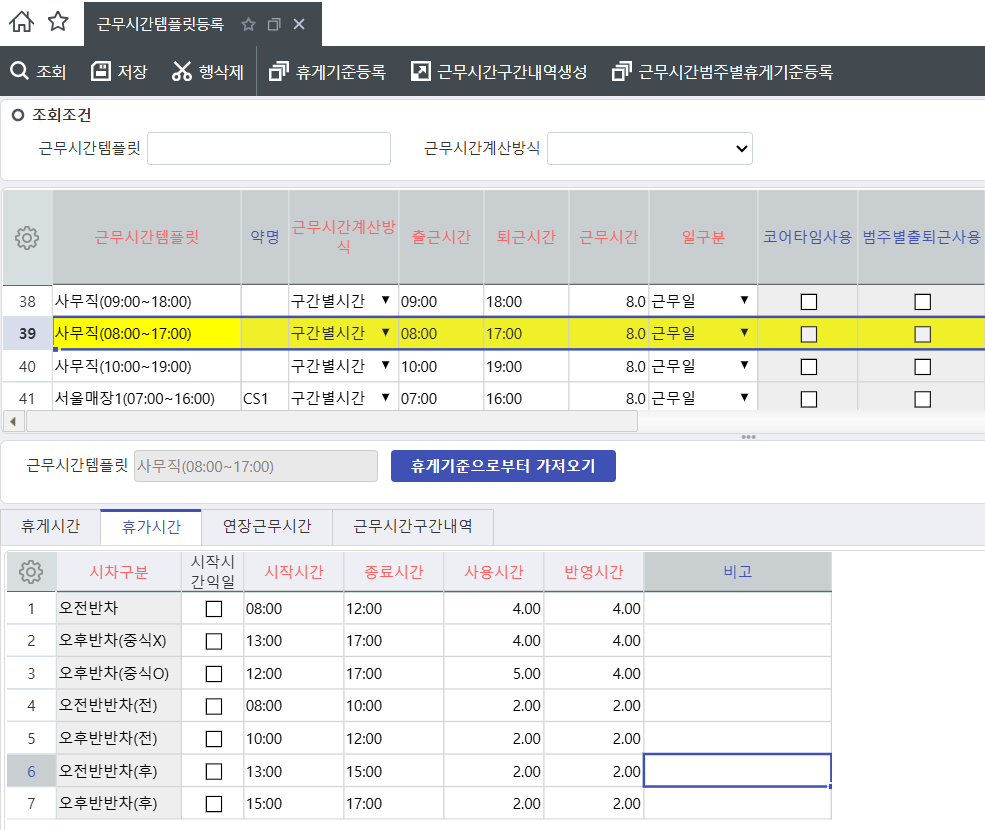Open the upper grid settings gear

[x=27, y=238]
